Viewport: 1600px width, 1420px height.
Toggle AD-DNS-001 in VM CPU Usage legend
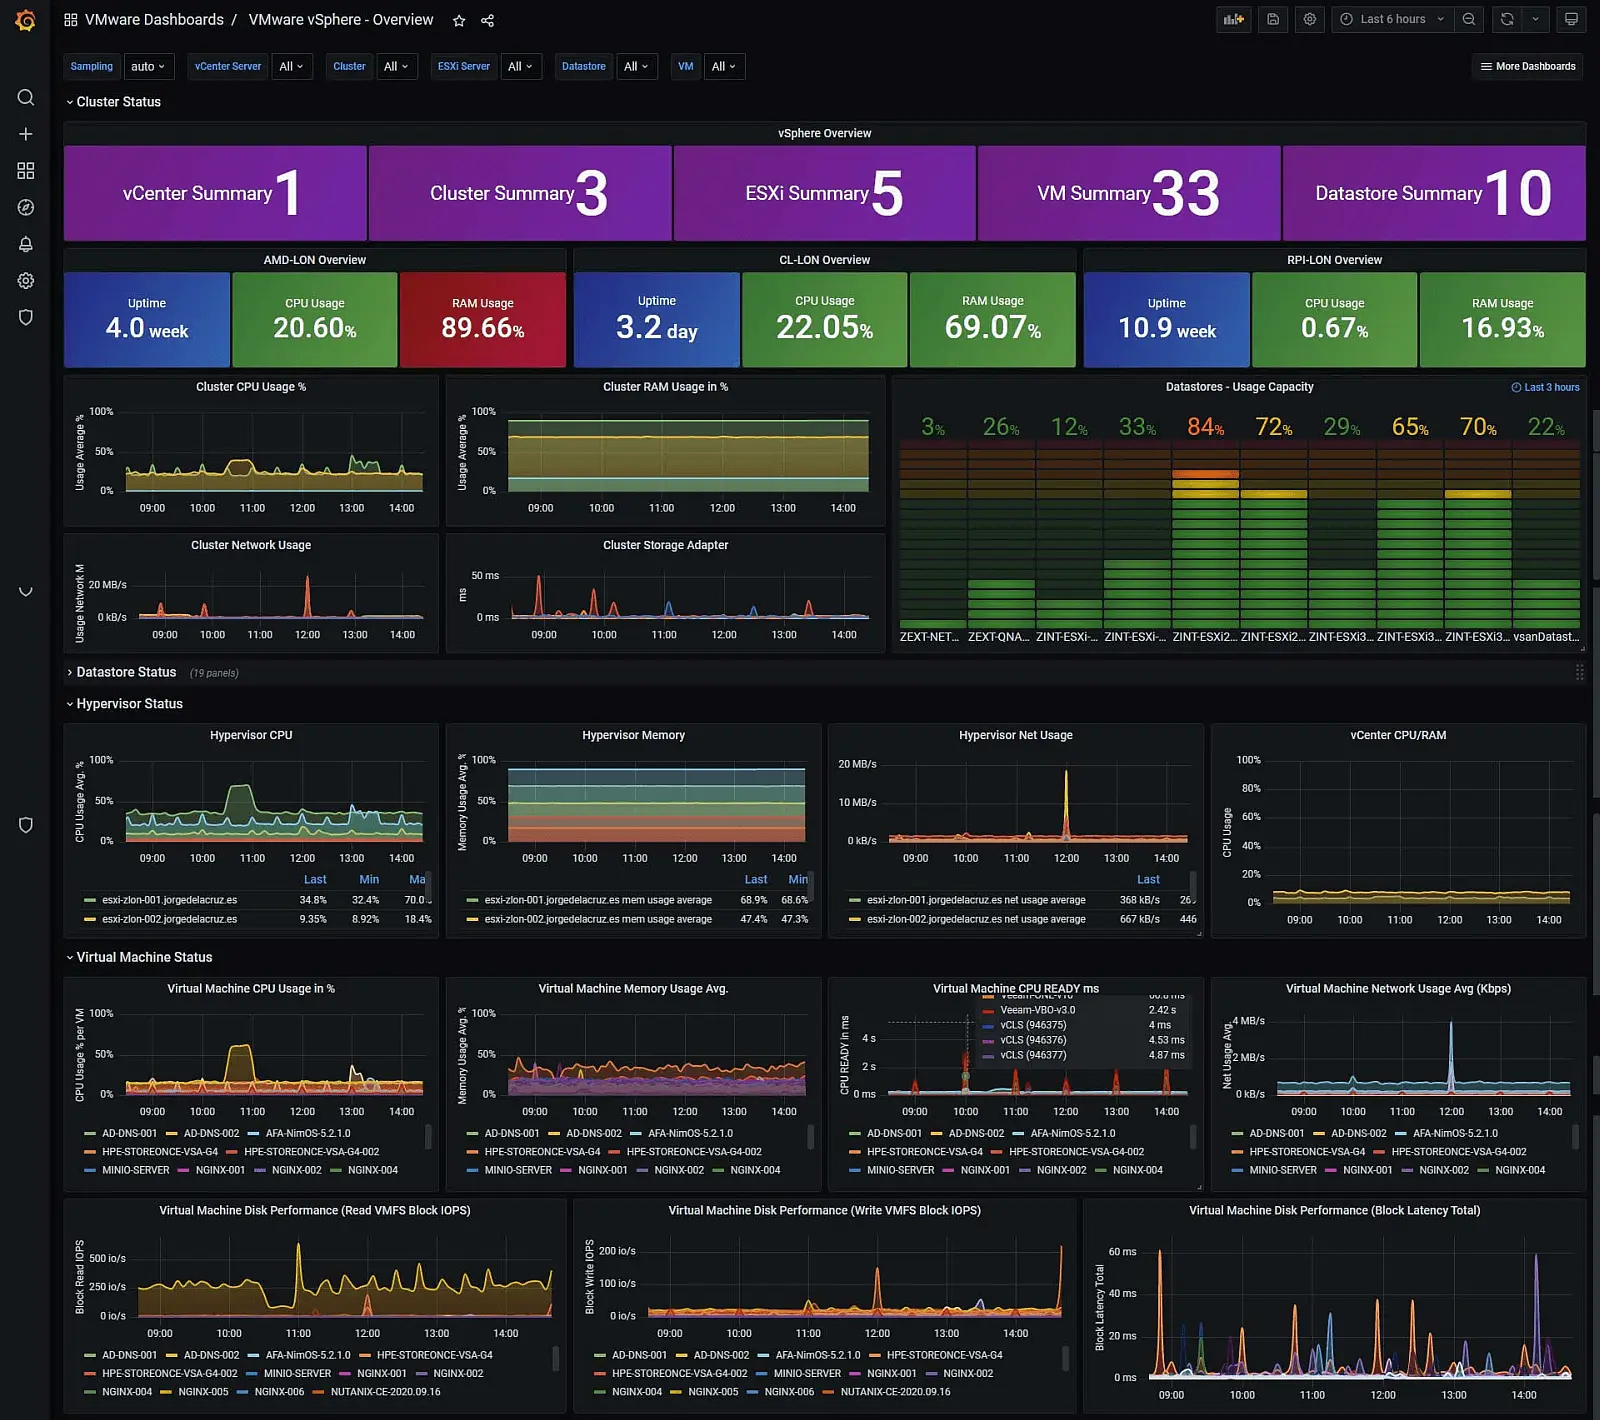(129, 1134)
